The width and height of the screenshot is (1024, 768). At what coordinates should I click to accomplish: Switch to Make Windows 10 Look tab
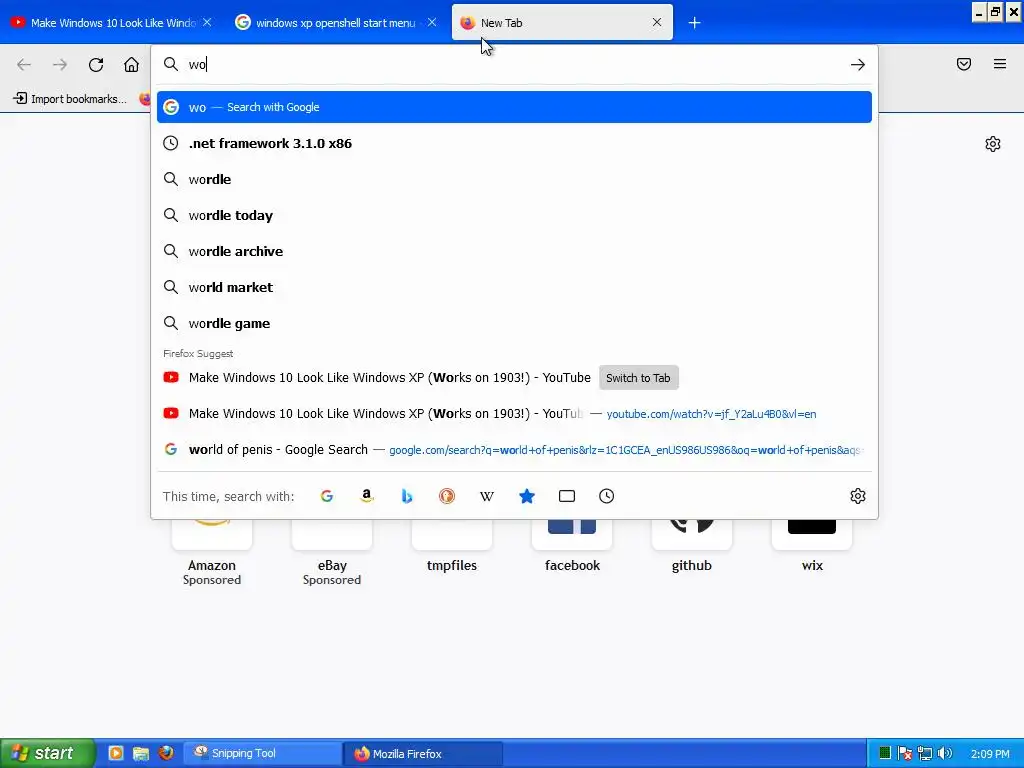tap(111, 23)
